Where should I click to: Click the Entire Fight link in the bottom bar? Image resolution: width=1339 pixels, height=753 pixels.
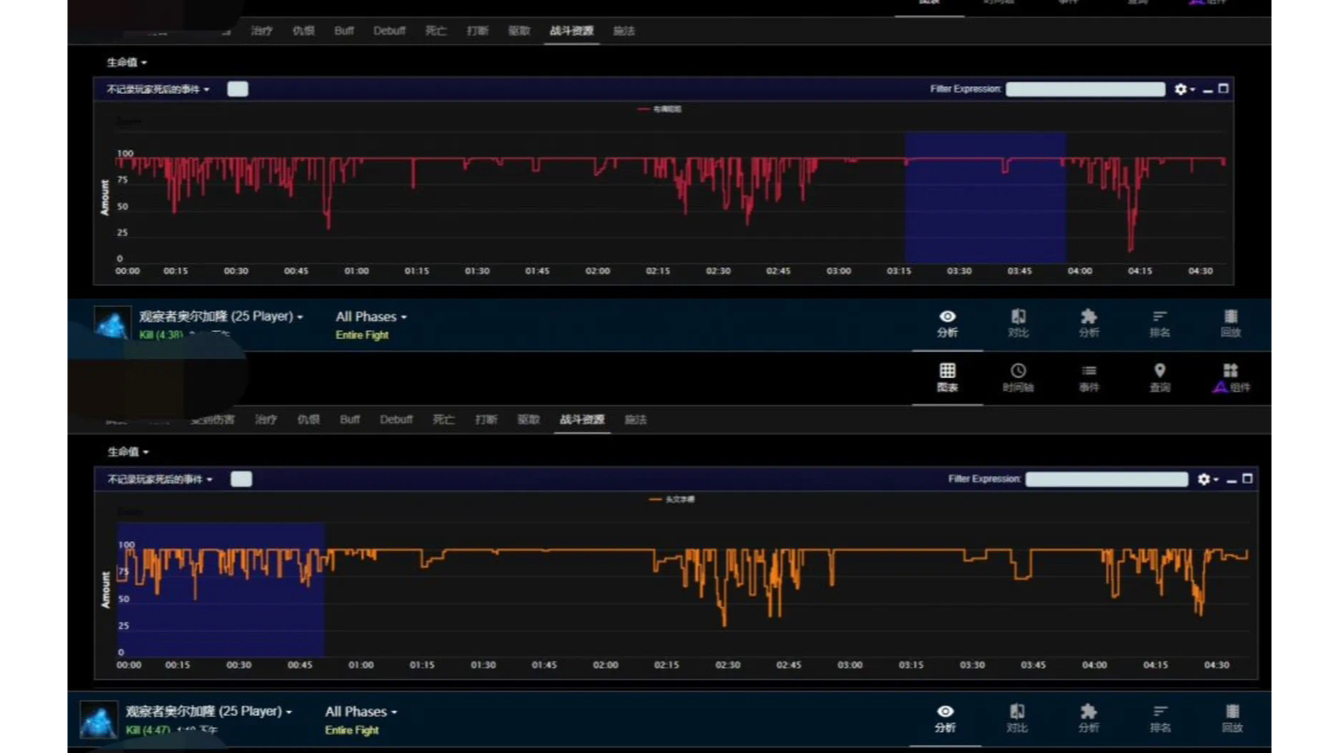[352, 730]
